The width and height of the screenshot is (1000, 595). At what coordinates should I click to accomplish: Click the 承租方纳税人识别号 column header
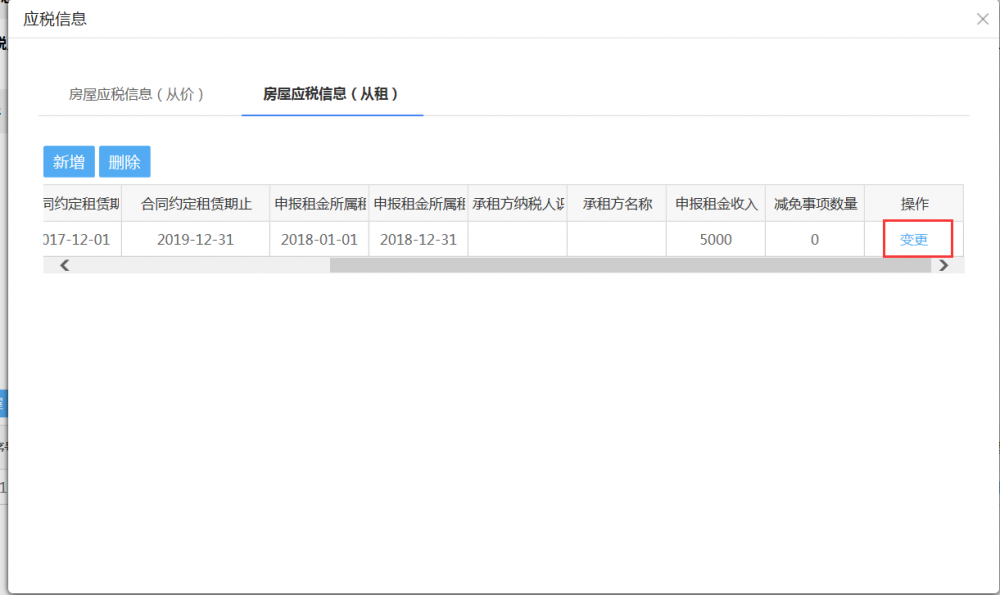517,203
